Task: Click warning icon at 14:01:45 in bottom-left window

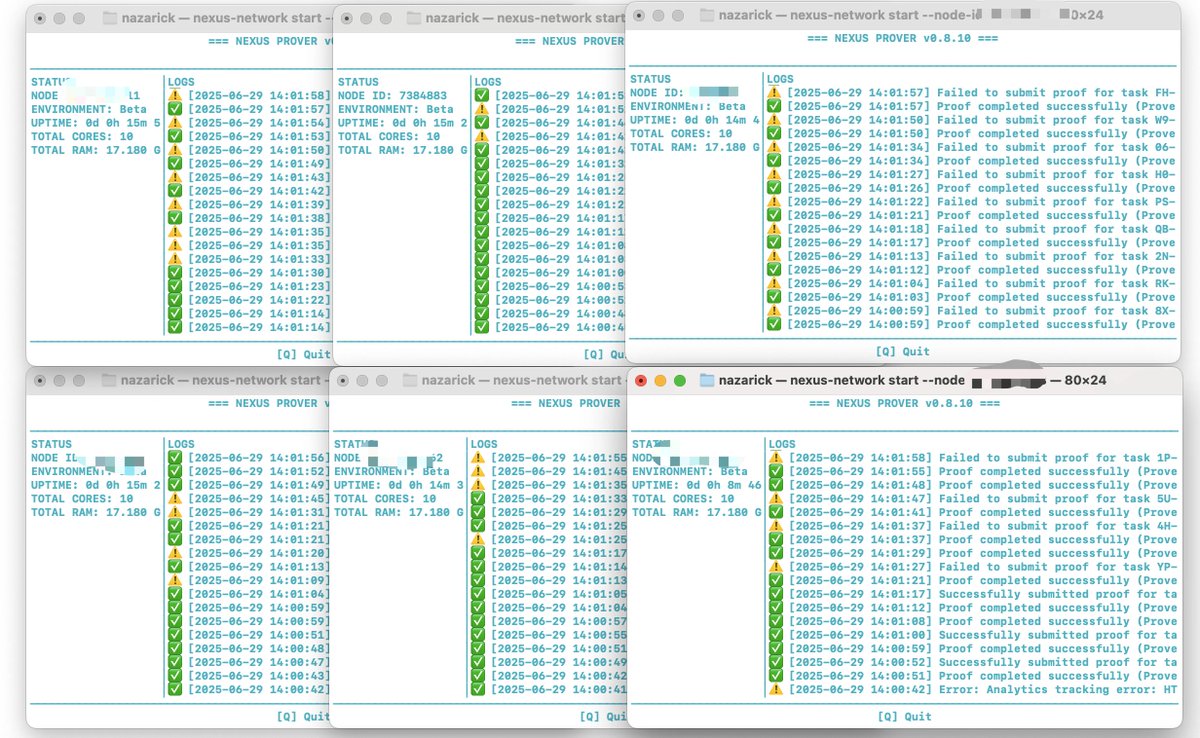Action: tap(175, 499)
